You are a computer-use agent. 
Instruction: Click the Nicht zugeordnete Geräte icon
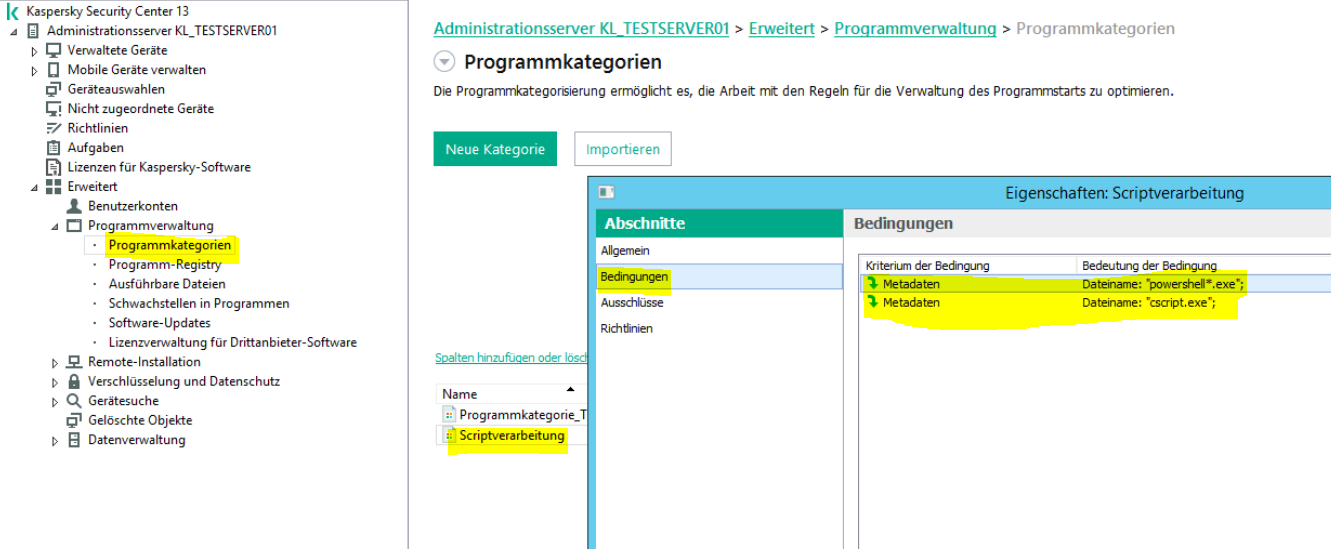(54, 109)
